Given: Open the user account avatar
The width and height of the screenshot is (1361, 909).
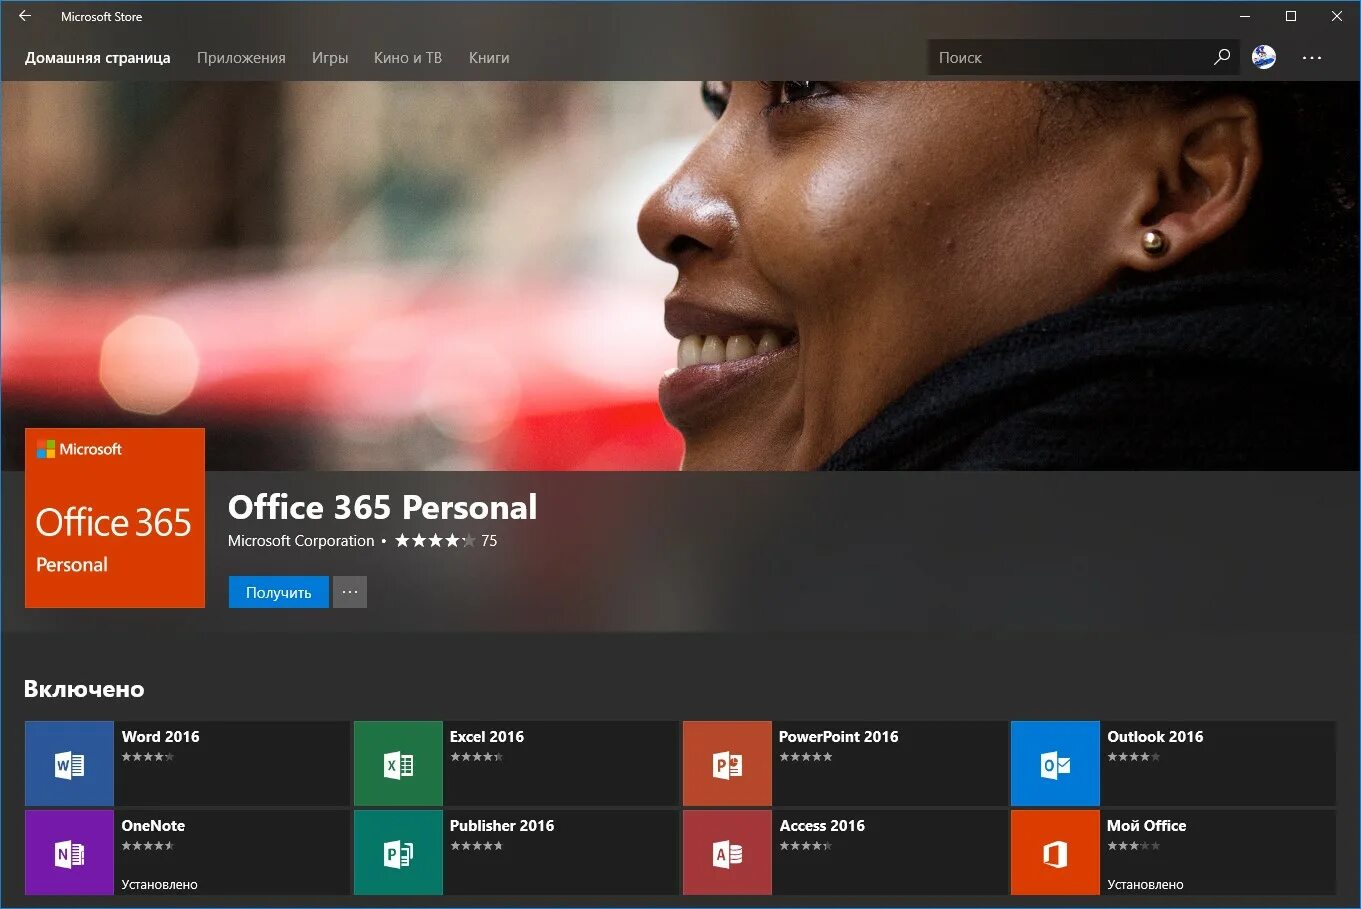Looking at the screenshot, I should coord(1264,57).
